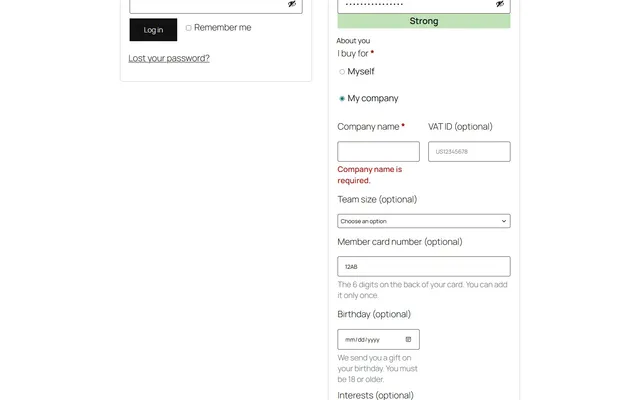Click the 'About you' heading text
The width and height of the screenshot is (640, 400).
[353, 41]
